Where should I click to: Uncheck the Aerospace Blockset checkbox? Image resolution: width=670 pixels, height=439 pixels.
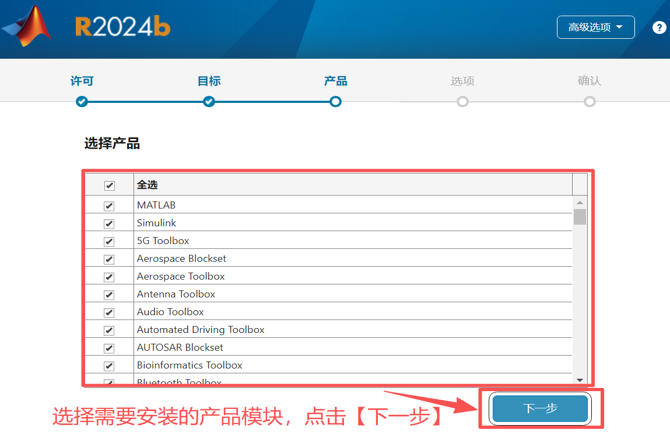point(109,259)
